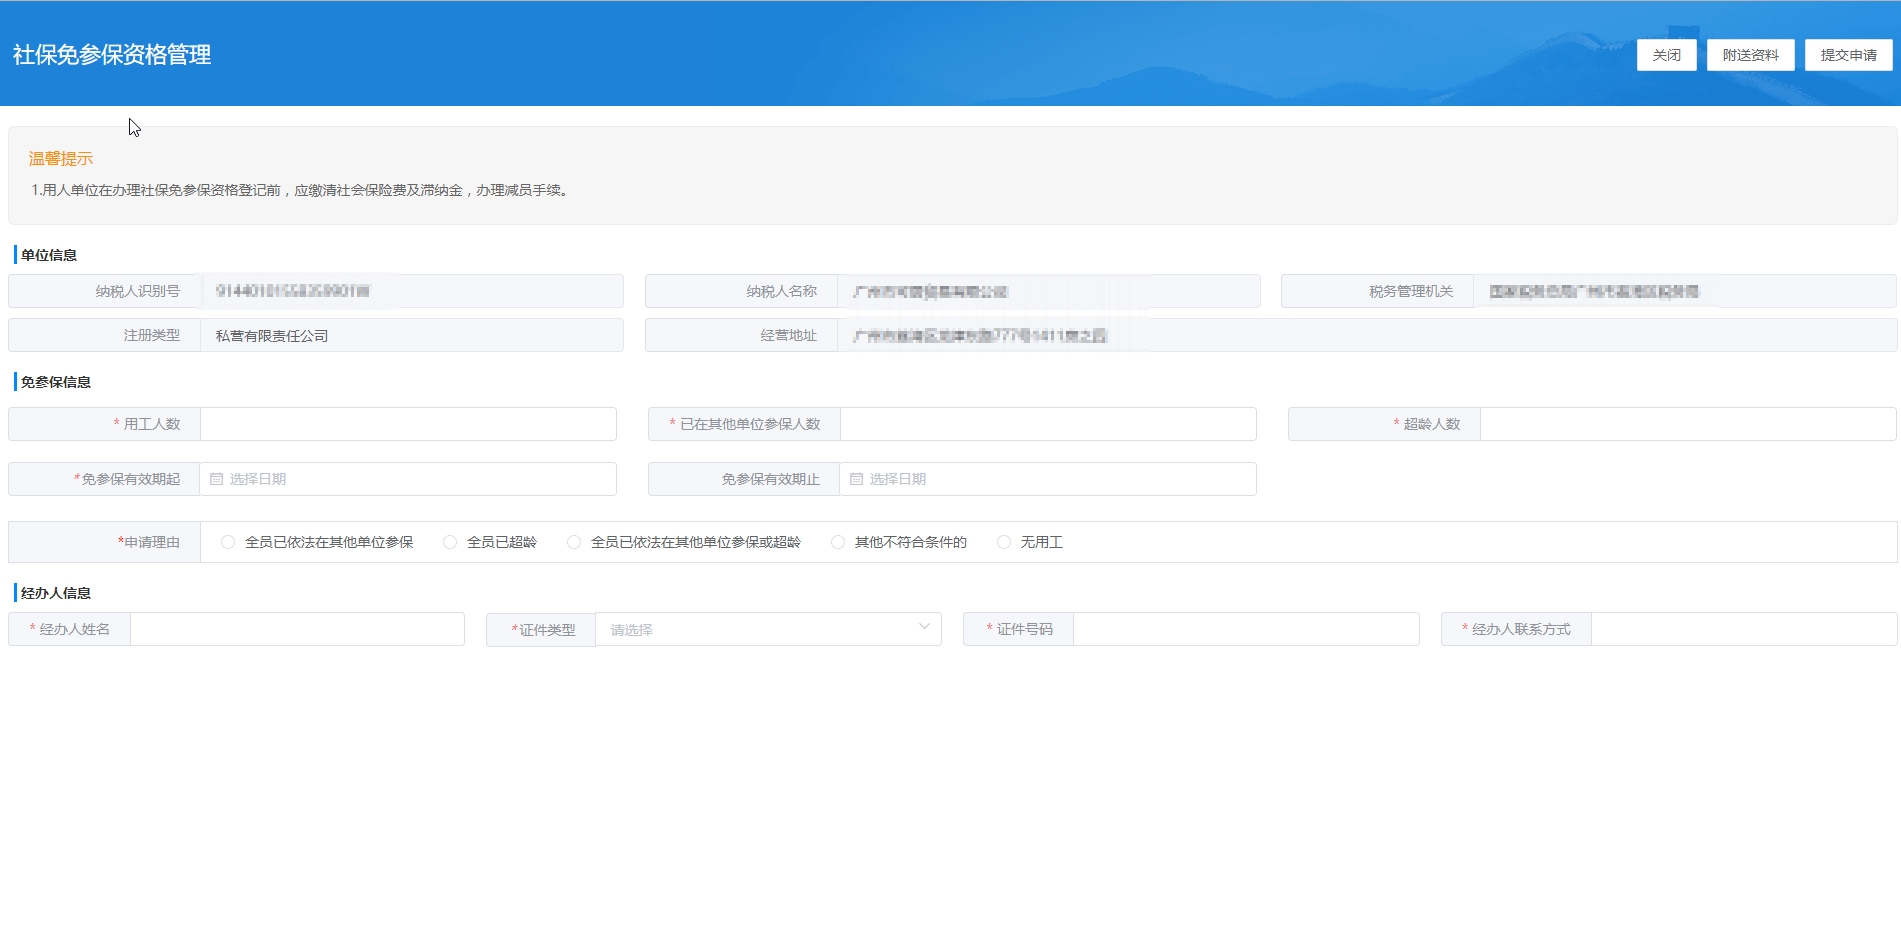1901x952 pixels.
Task: Expand the 证件类型 dropdown arrow
Action: click(x=924, y=628)
